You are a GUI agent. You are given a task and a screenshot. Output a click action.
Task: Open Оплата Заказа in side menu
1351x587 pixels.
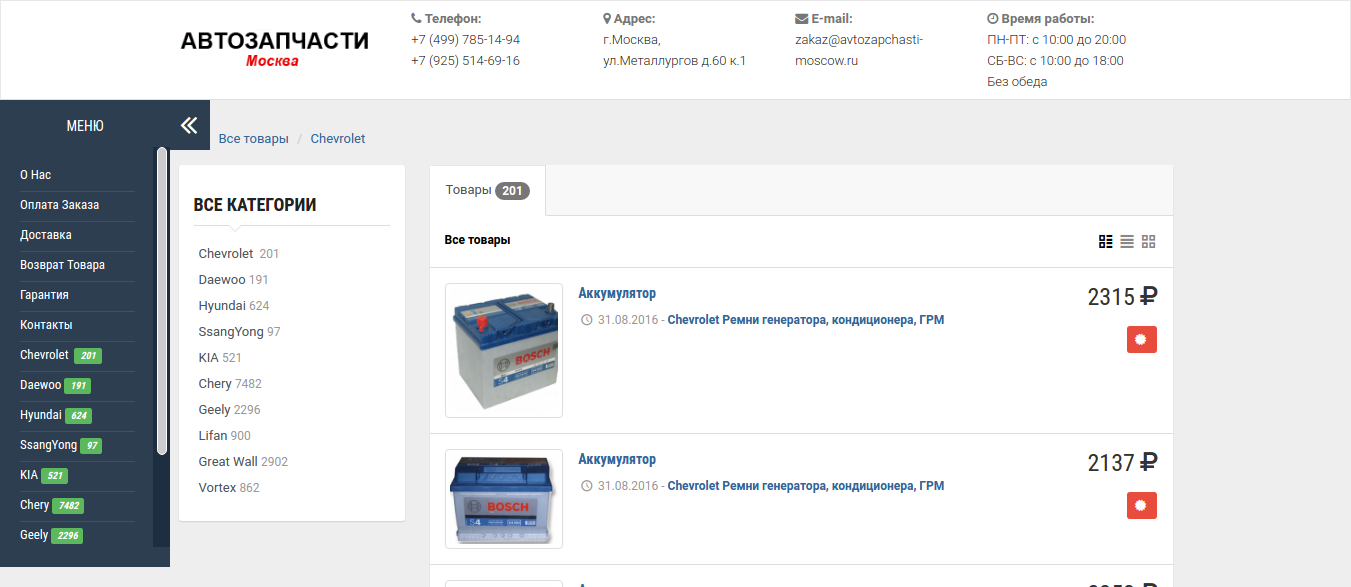point(60,205)
